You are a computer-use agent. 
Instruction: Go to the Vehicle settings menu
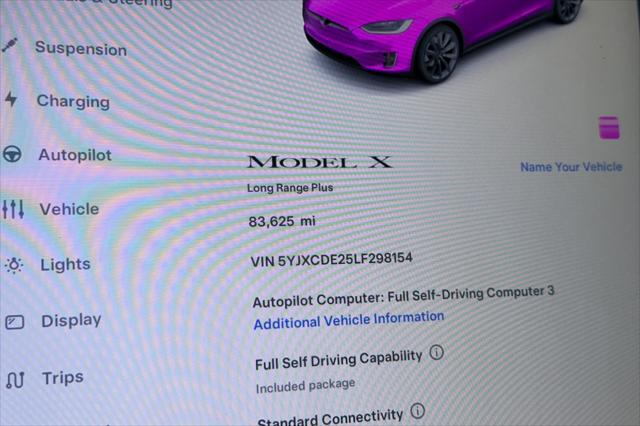coord(69,209)
